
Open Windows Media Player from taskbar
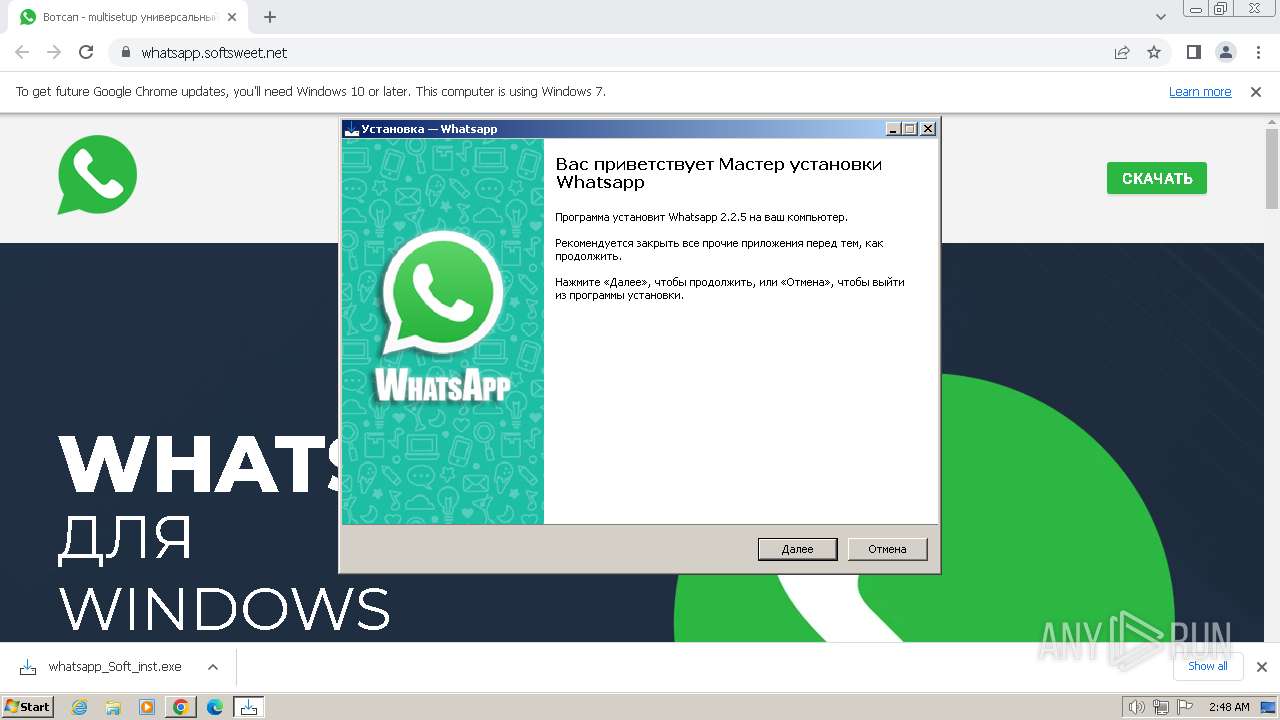[147, 707]
